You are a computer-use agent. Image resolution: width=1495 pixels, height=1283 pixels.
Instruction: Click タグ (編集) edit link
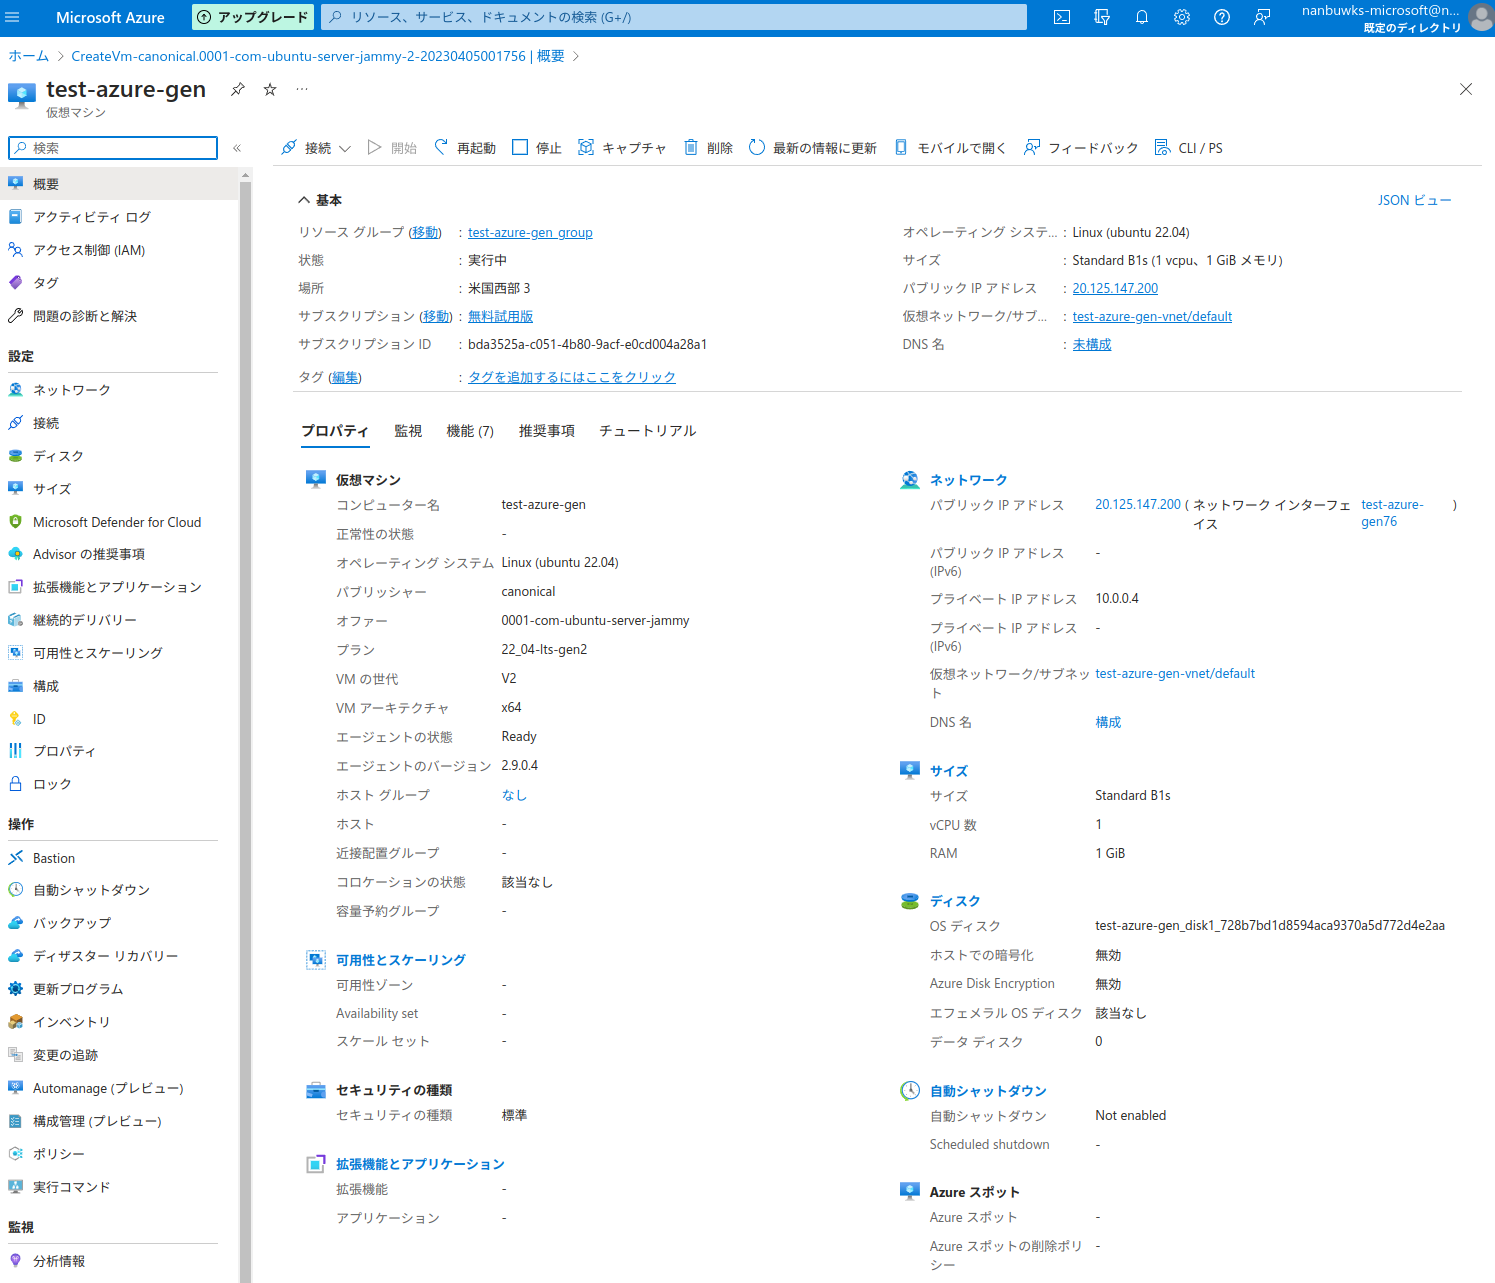pyautogui.click(x=345, y=377)
